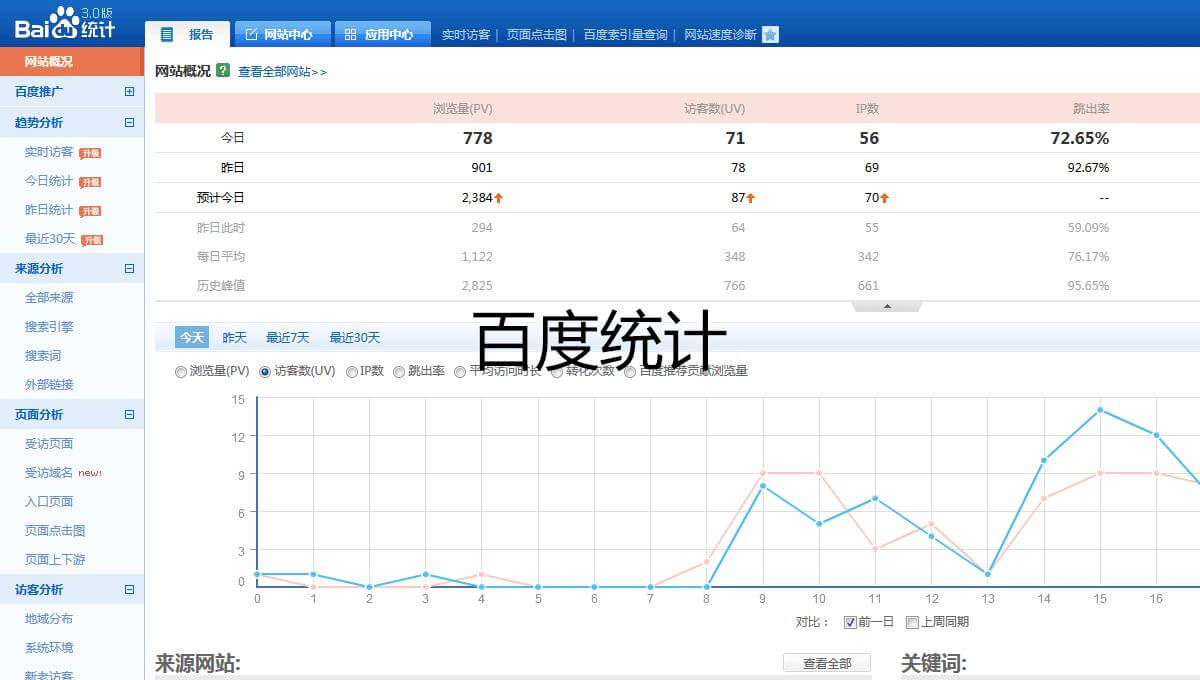Expand the 百度推广 sidebar section
The width and height of the screenshot is (1200, 680).
[x=129, y=92]
